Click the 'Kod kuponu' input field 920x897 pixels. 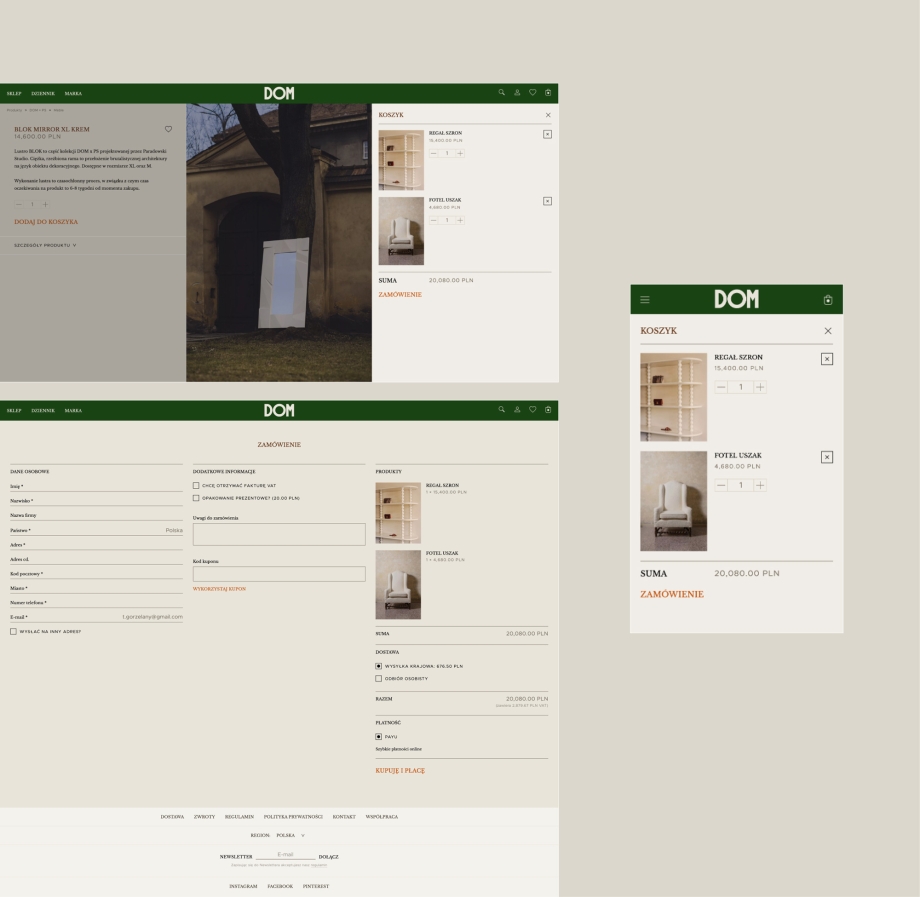click(x=279, y=574)
